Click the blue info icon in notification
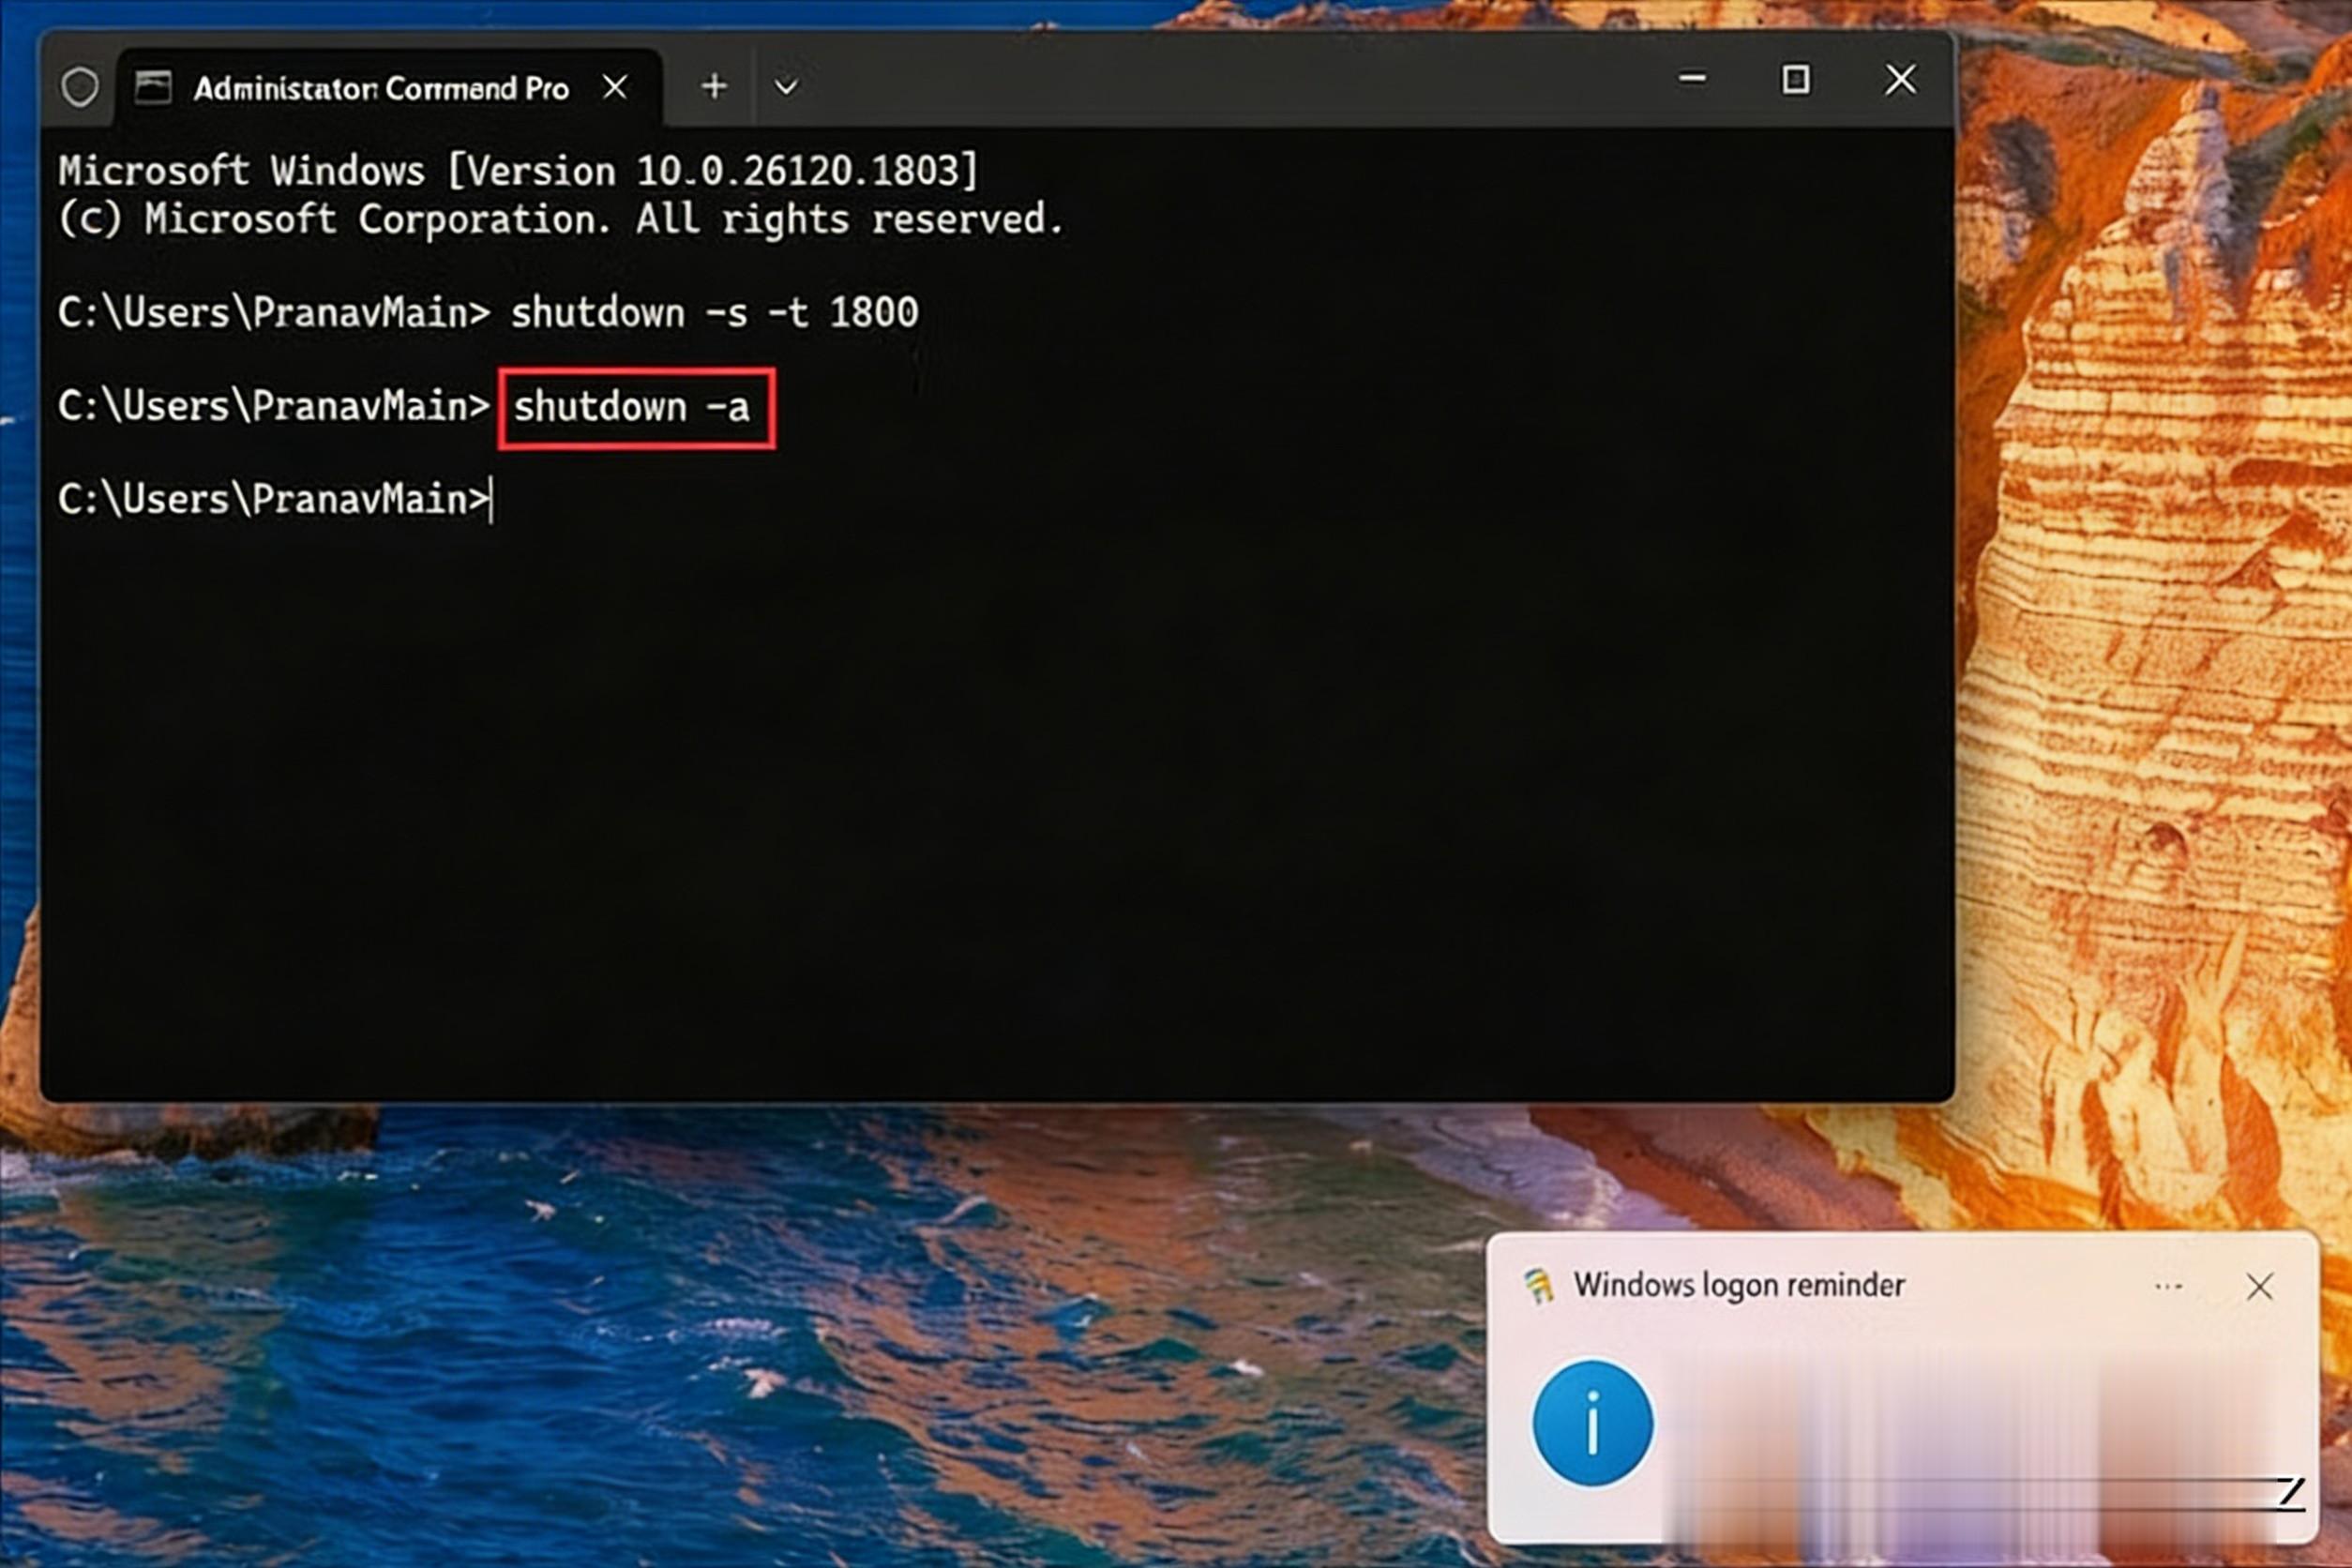Viewport: 2352px width, 1568px height. pos(1592,1422)
